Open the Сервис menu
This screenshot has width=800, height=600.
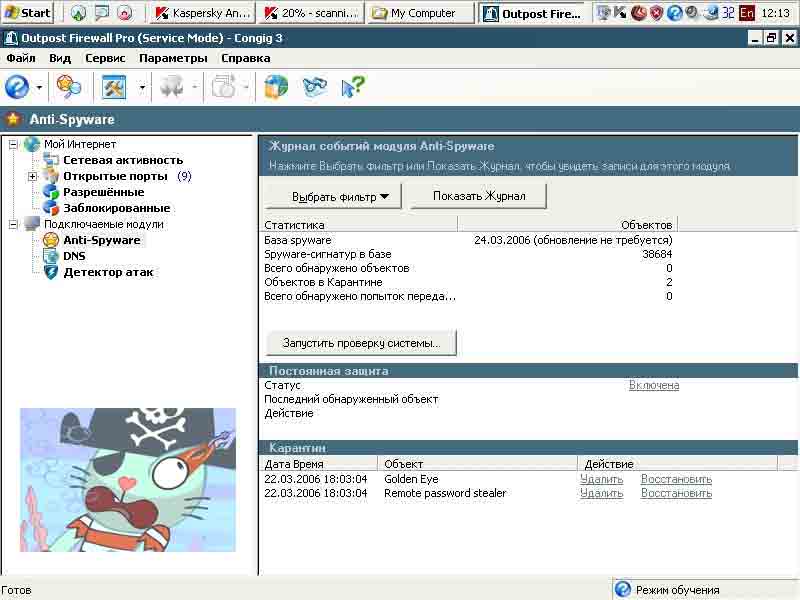[x=105, y=58]
